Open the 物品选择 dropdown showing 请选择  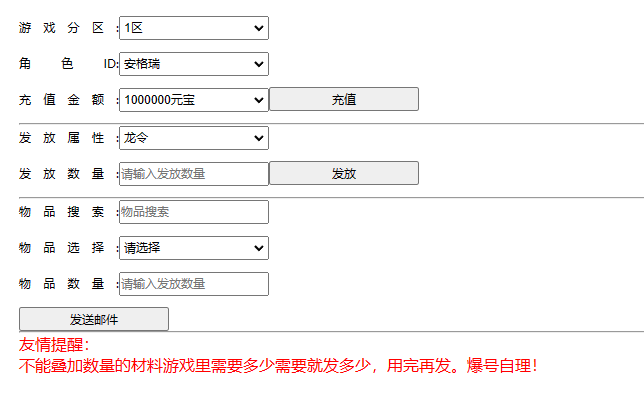click(x=193, y=248)
